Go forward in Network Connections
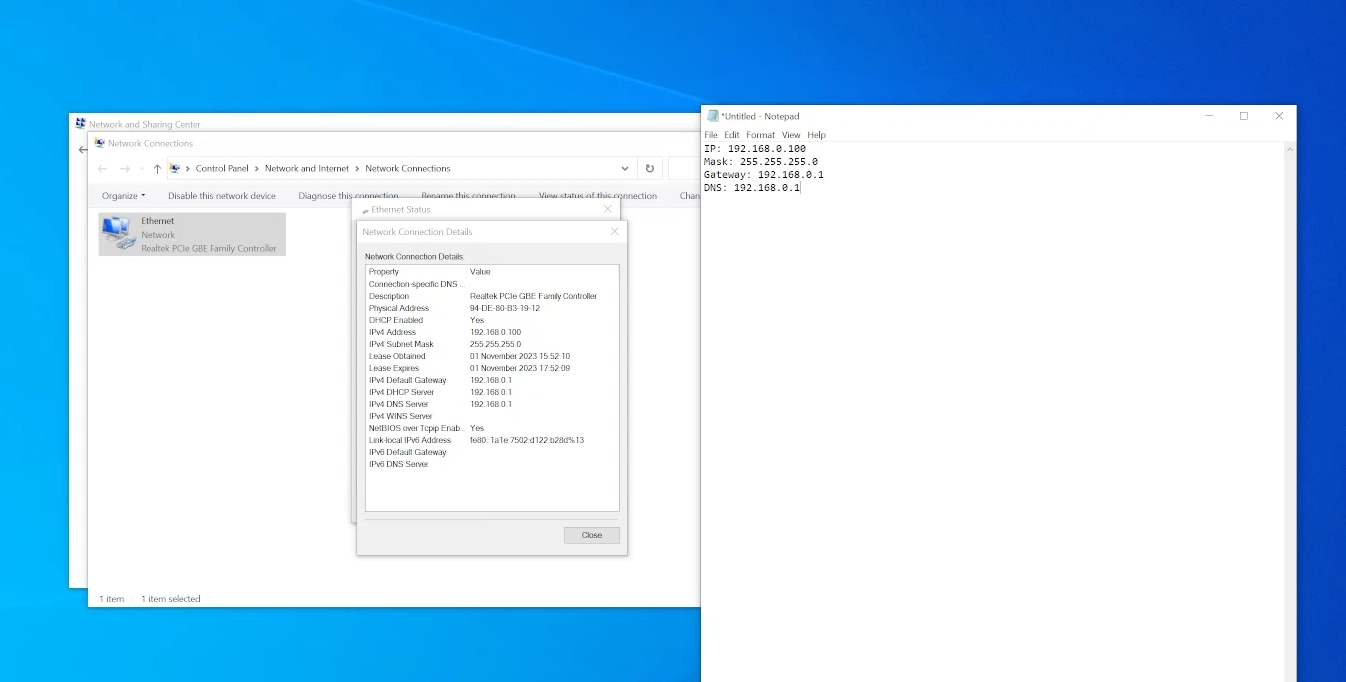The width and height of the screenshot is (1346, 682). point(125,169)
